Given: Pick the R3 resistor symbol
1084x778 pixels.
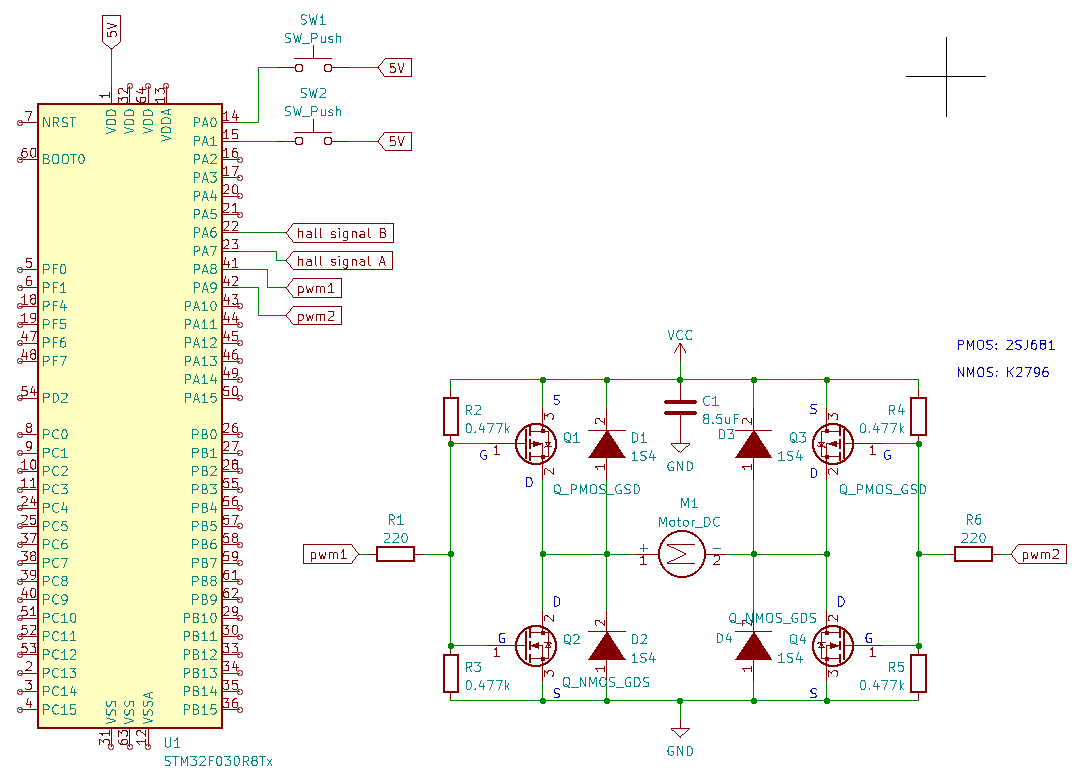Looking at the screenshot, I should pyautogui.click(x=451, y=674).
